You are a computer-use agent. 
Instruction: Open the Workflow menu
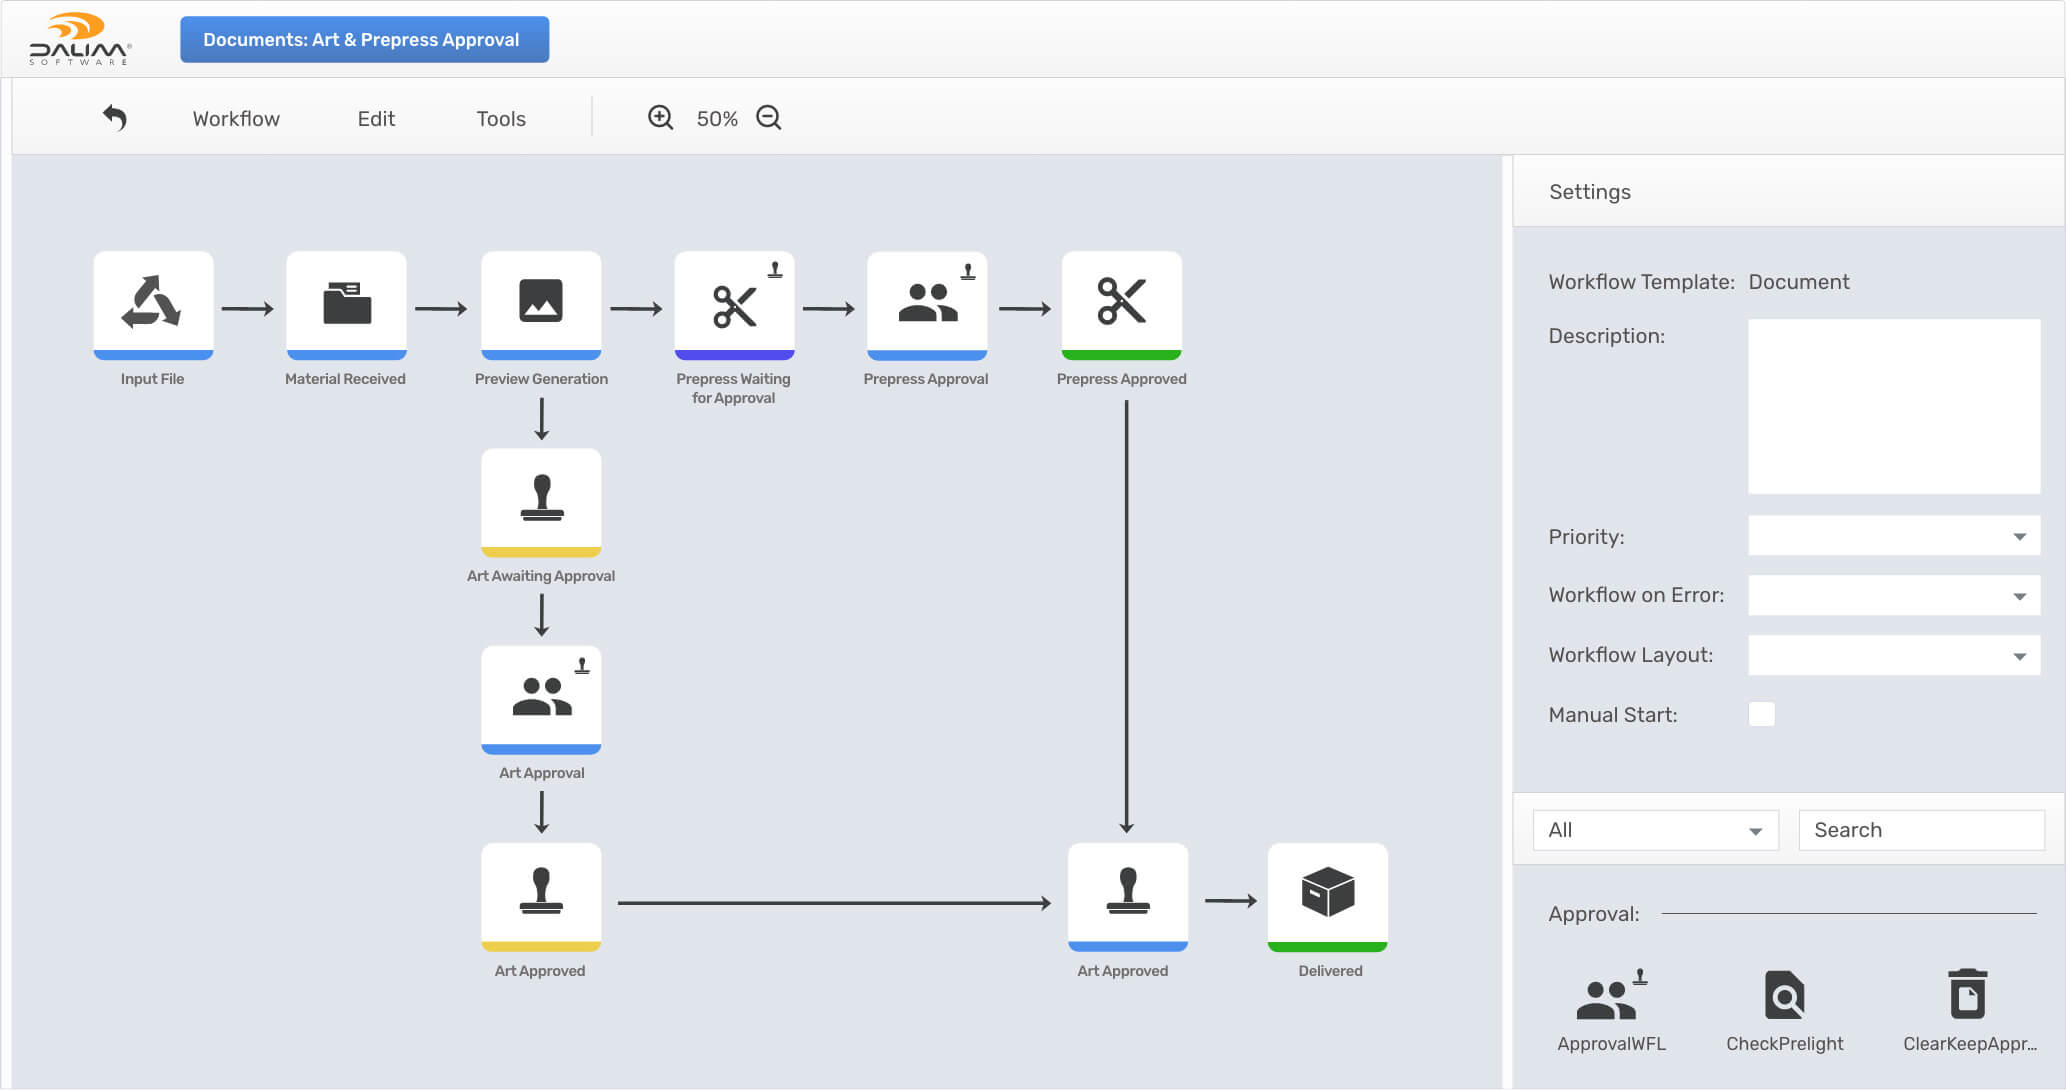[236, 119]
